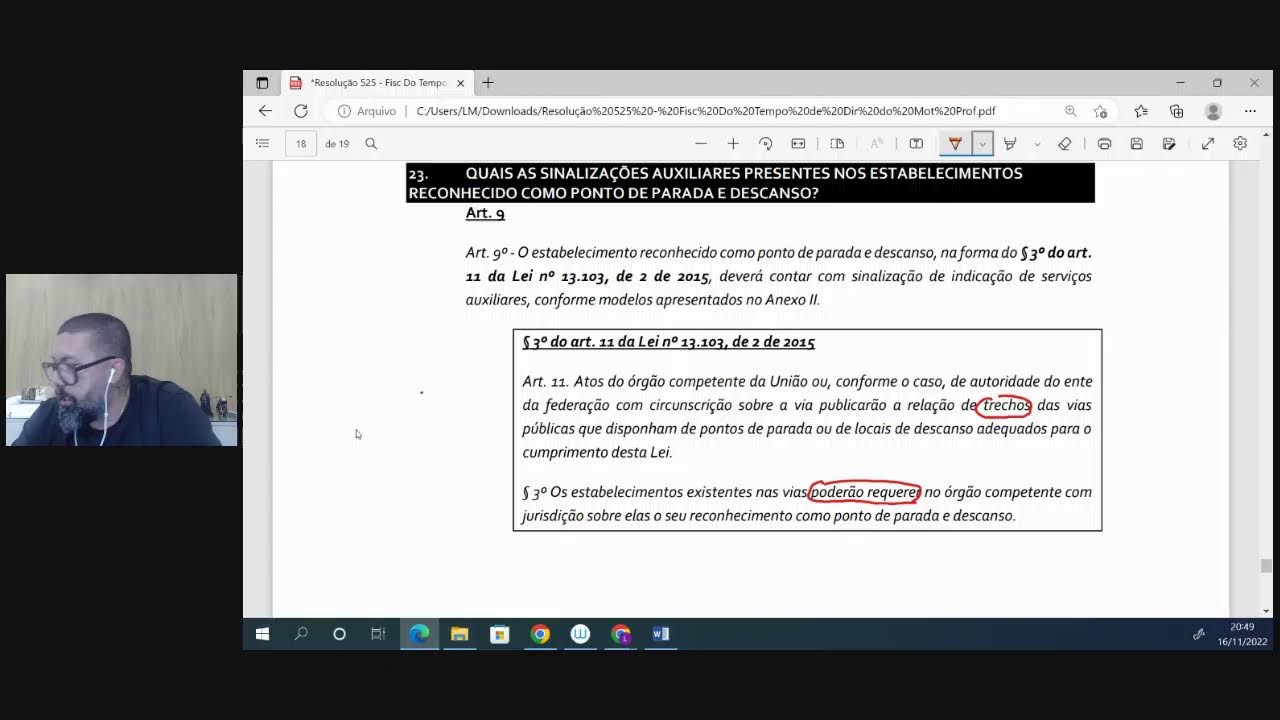
Task: Click the circled word 'trechos'
Action: [1005, 405]
